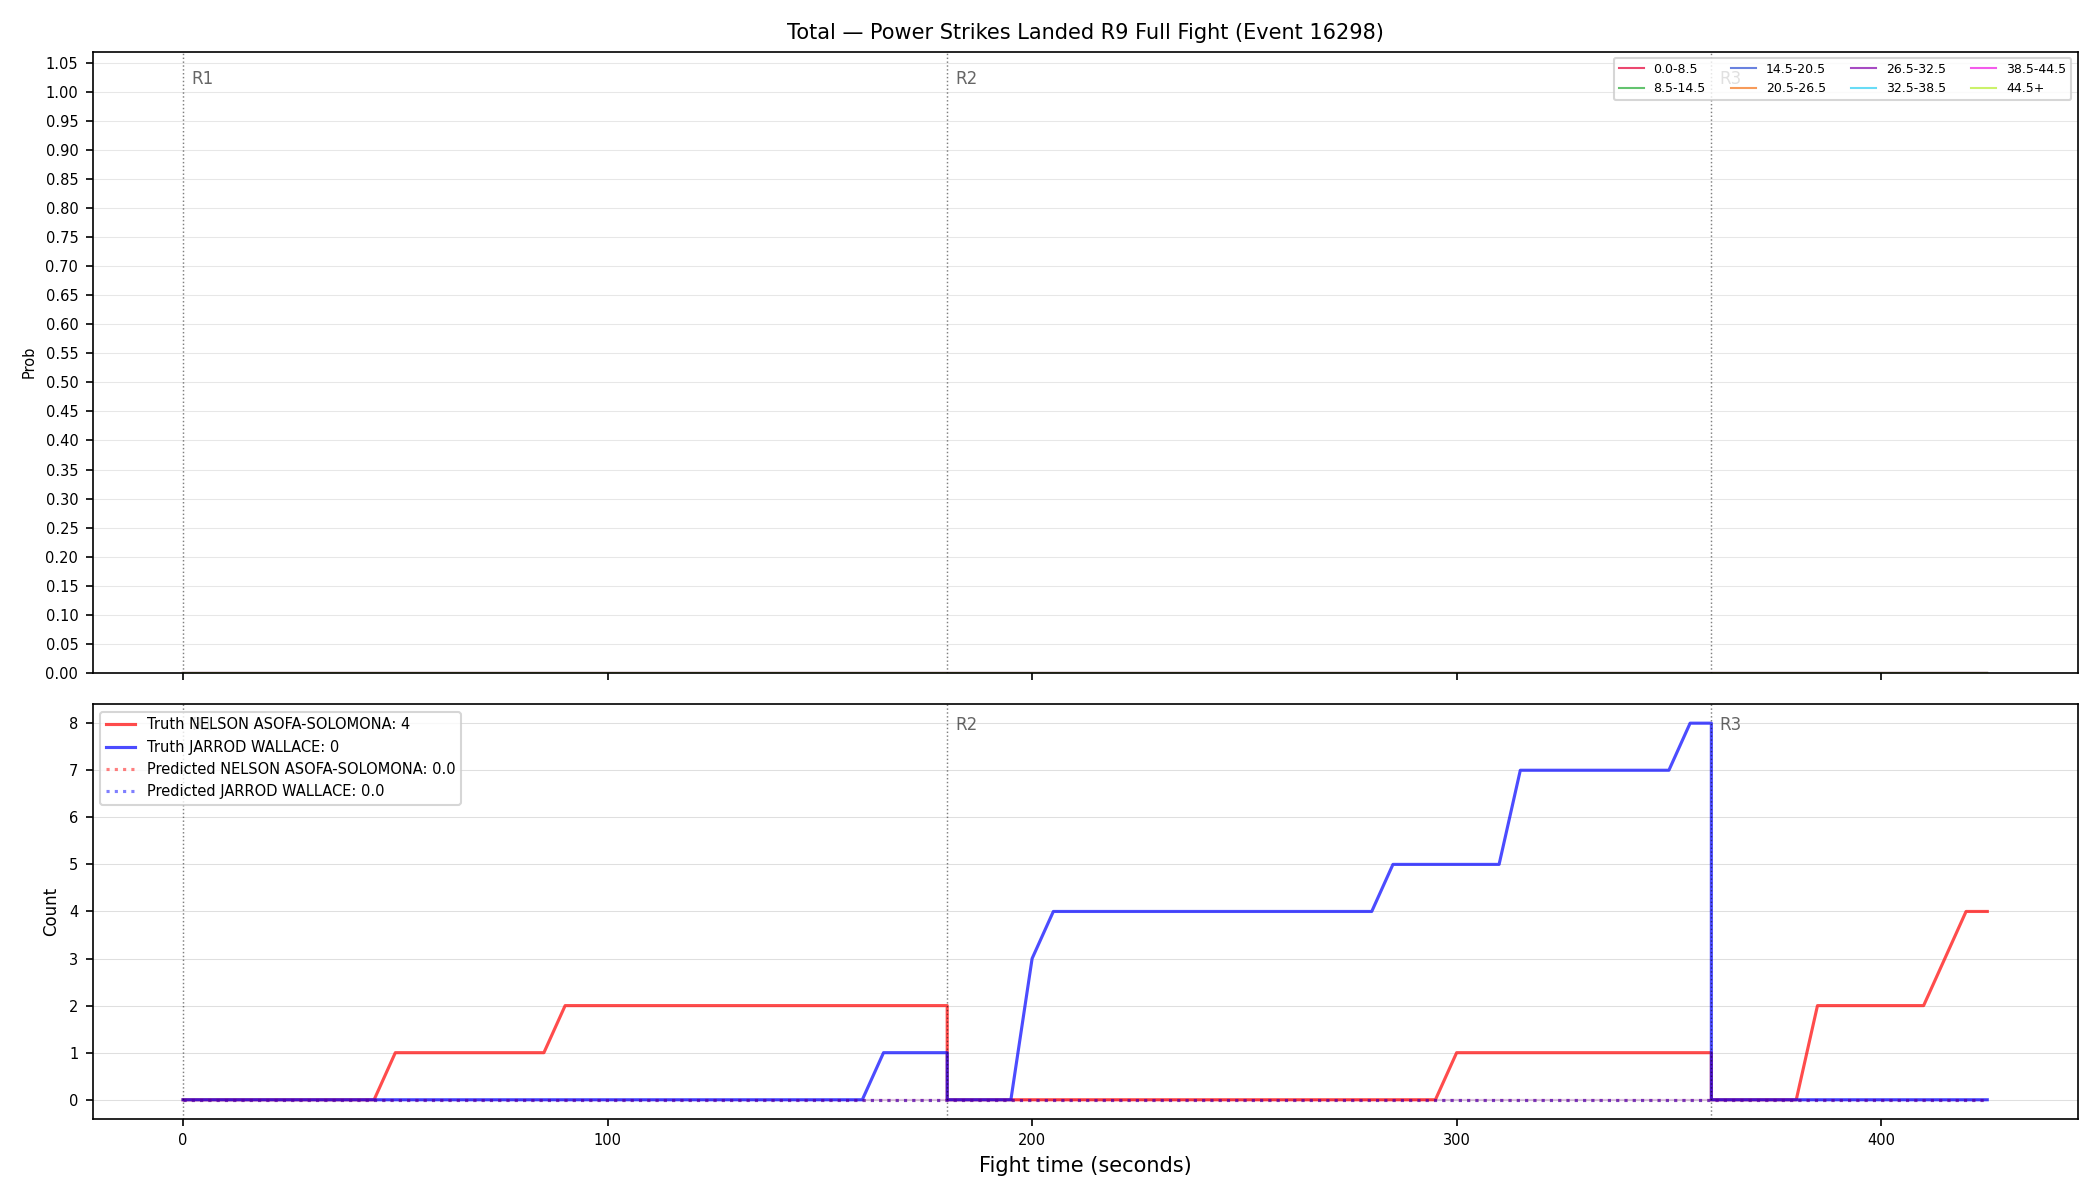Click the 0 tick on Fight time axis

tap(183, 1139)
